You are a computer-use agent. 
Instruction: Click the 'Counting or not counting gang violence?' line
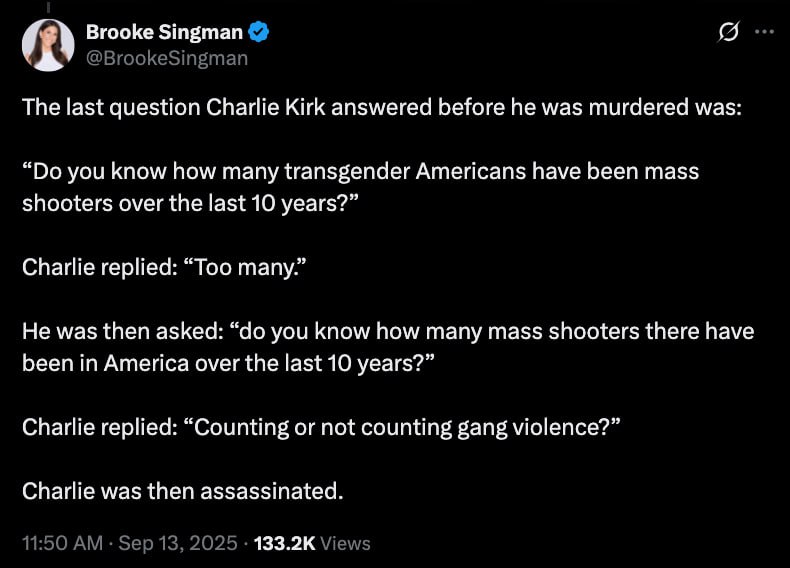click(x=321, y=427)
